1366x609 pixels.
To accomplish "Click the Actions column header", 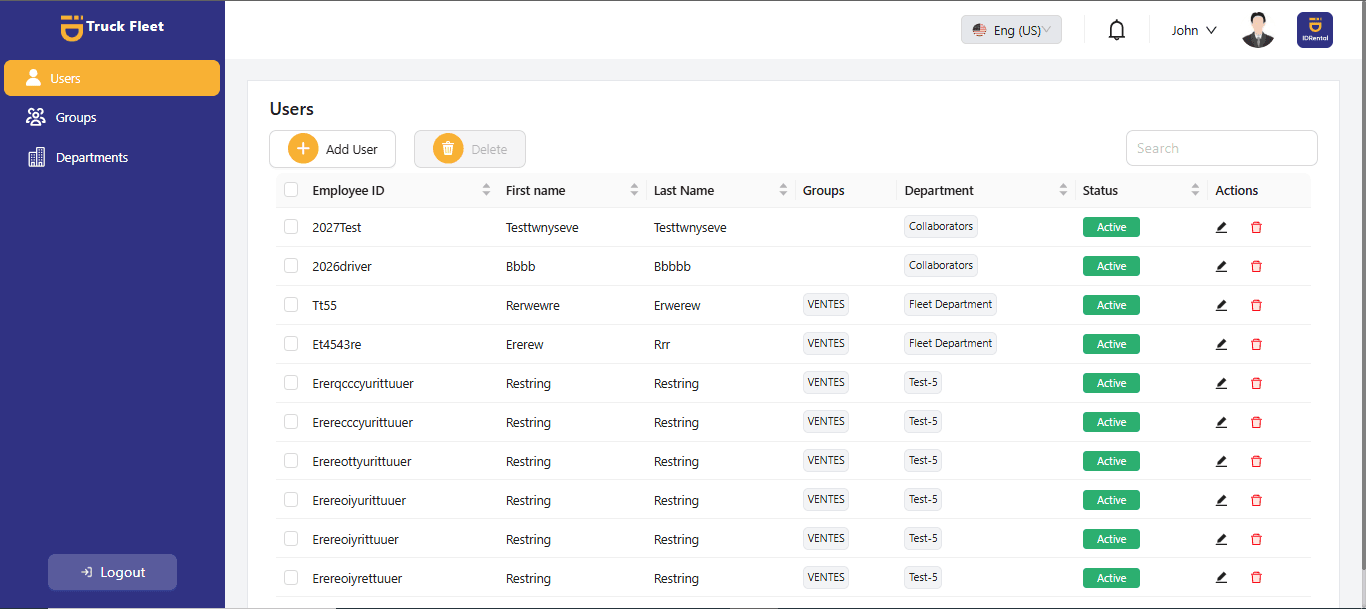I will click(1237, 190).
